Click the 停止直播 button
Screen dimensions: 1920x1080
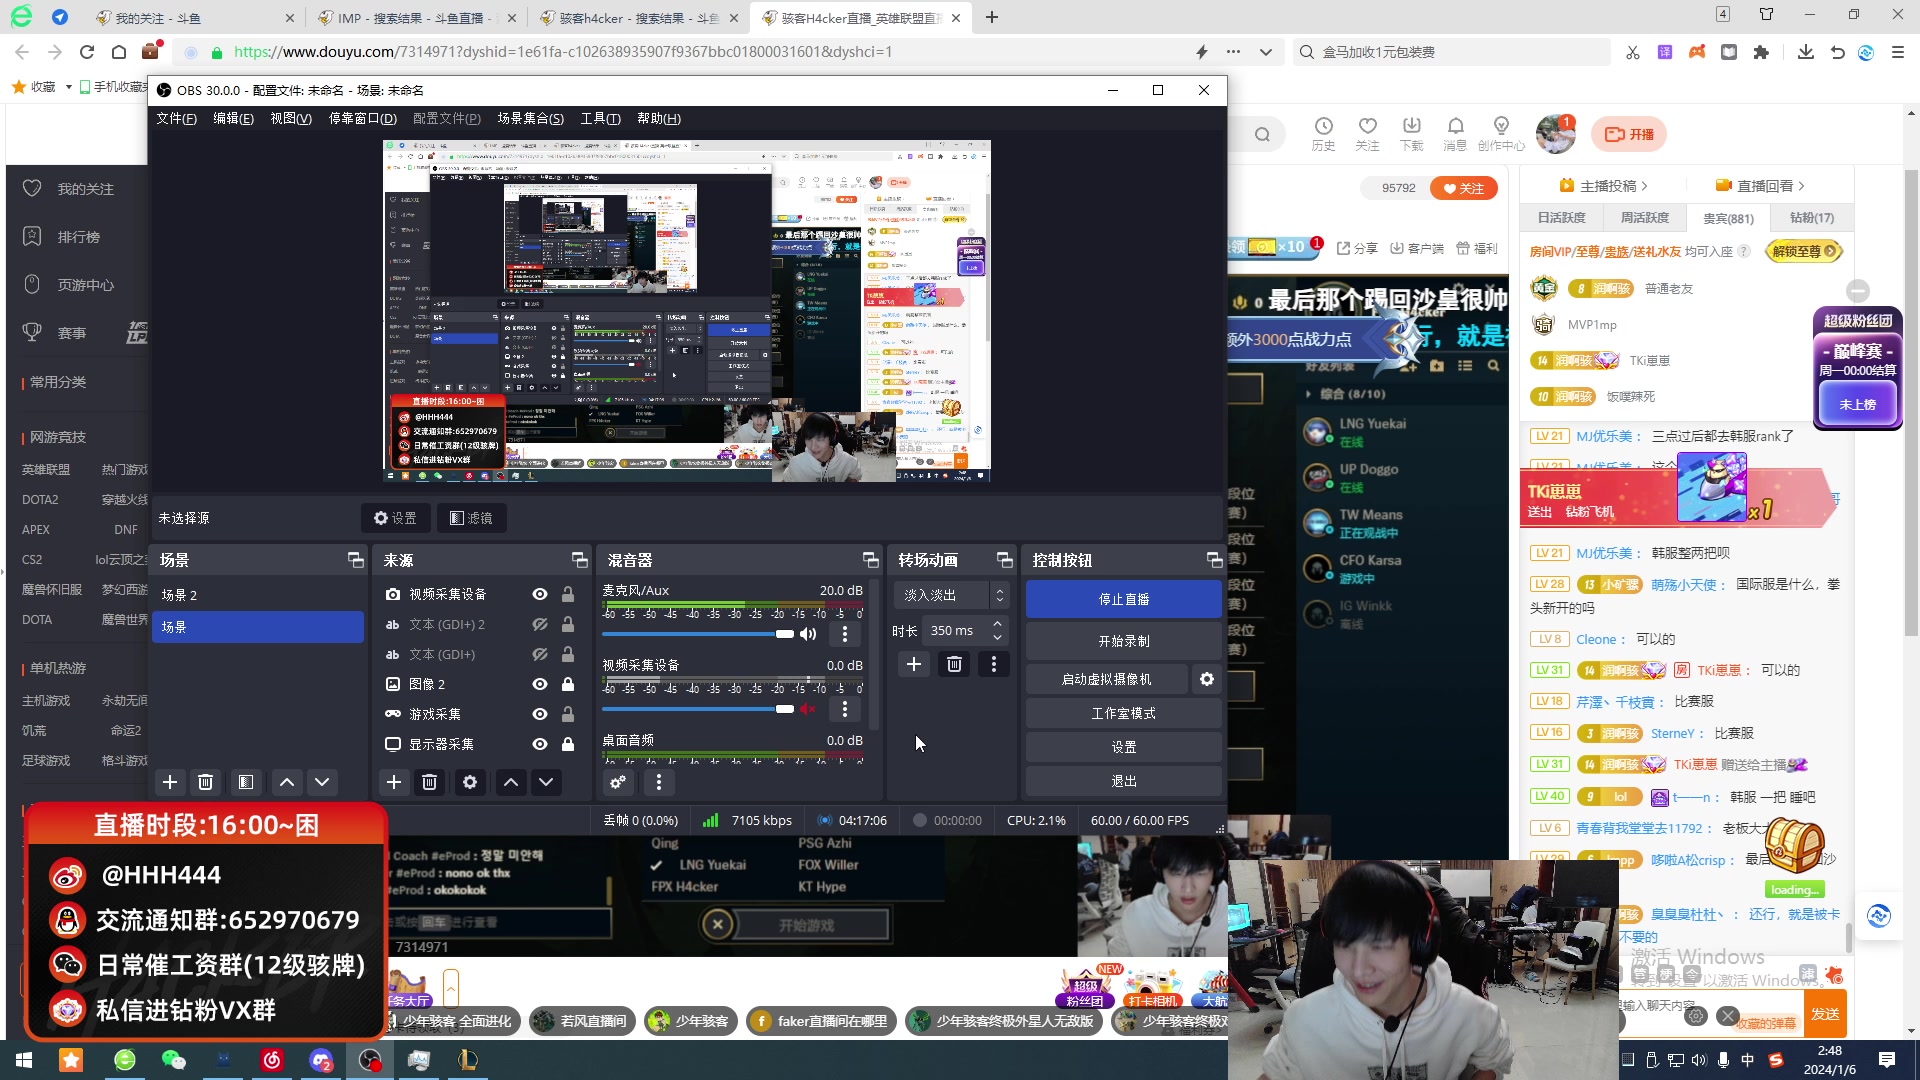click(x=1124, y=599)
